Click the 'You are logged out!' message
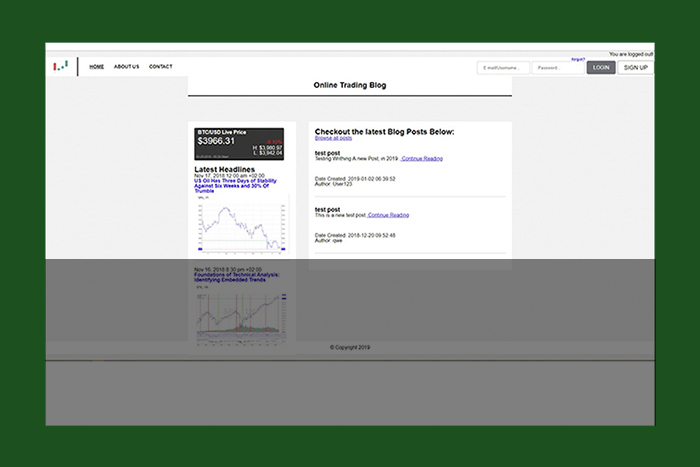 tap(631, 54)
